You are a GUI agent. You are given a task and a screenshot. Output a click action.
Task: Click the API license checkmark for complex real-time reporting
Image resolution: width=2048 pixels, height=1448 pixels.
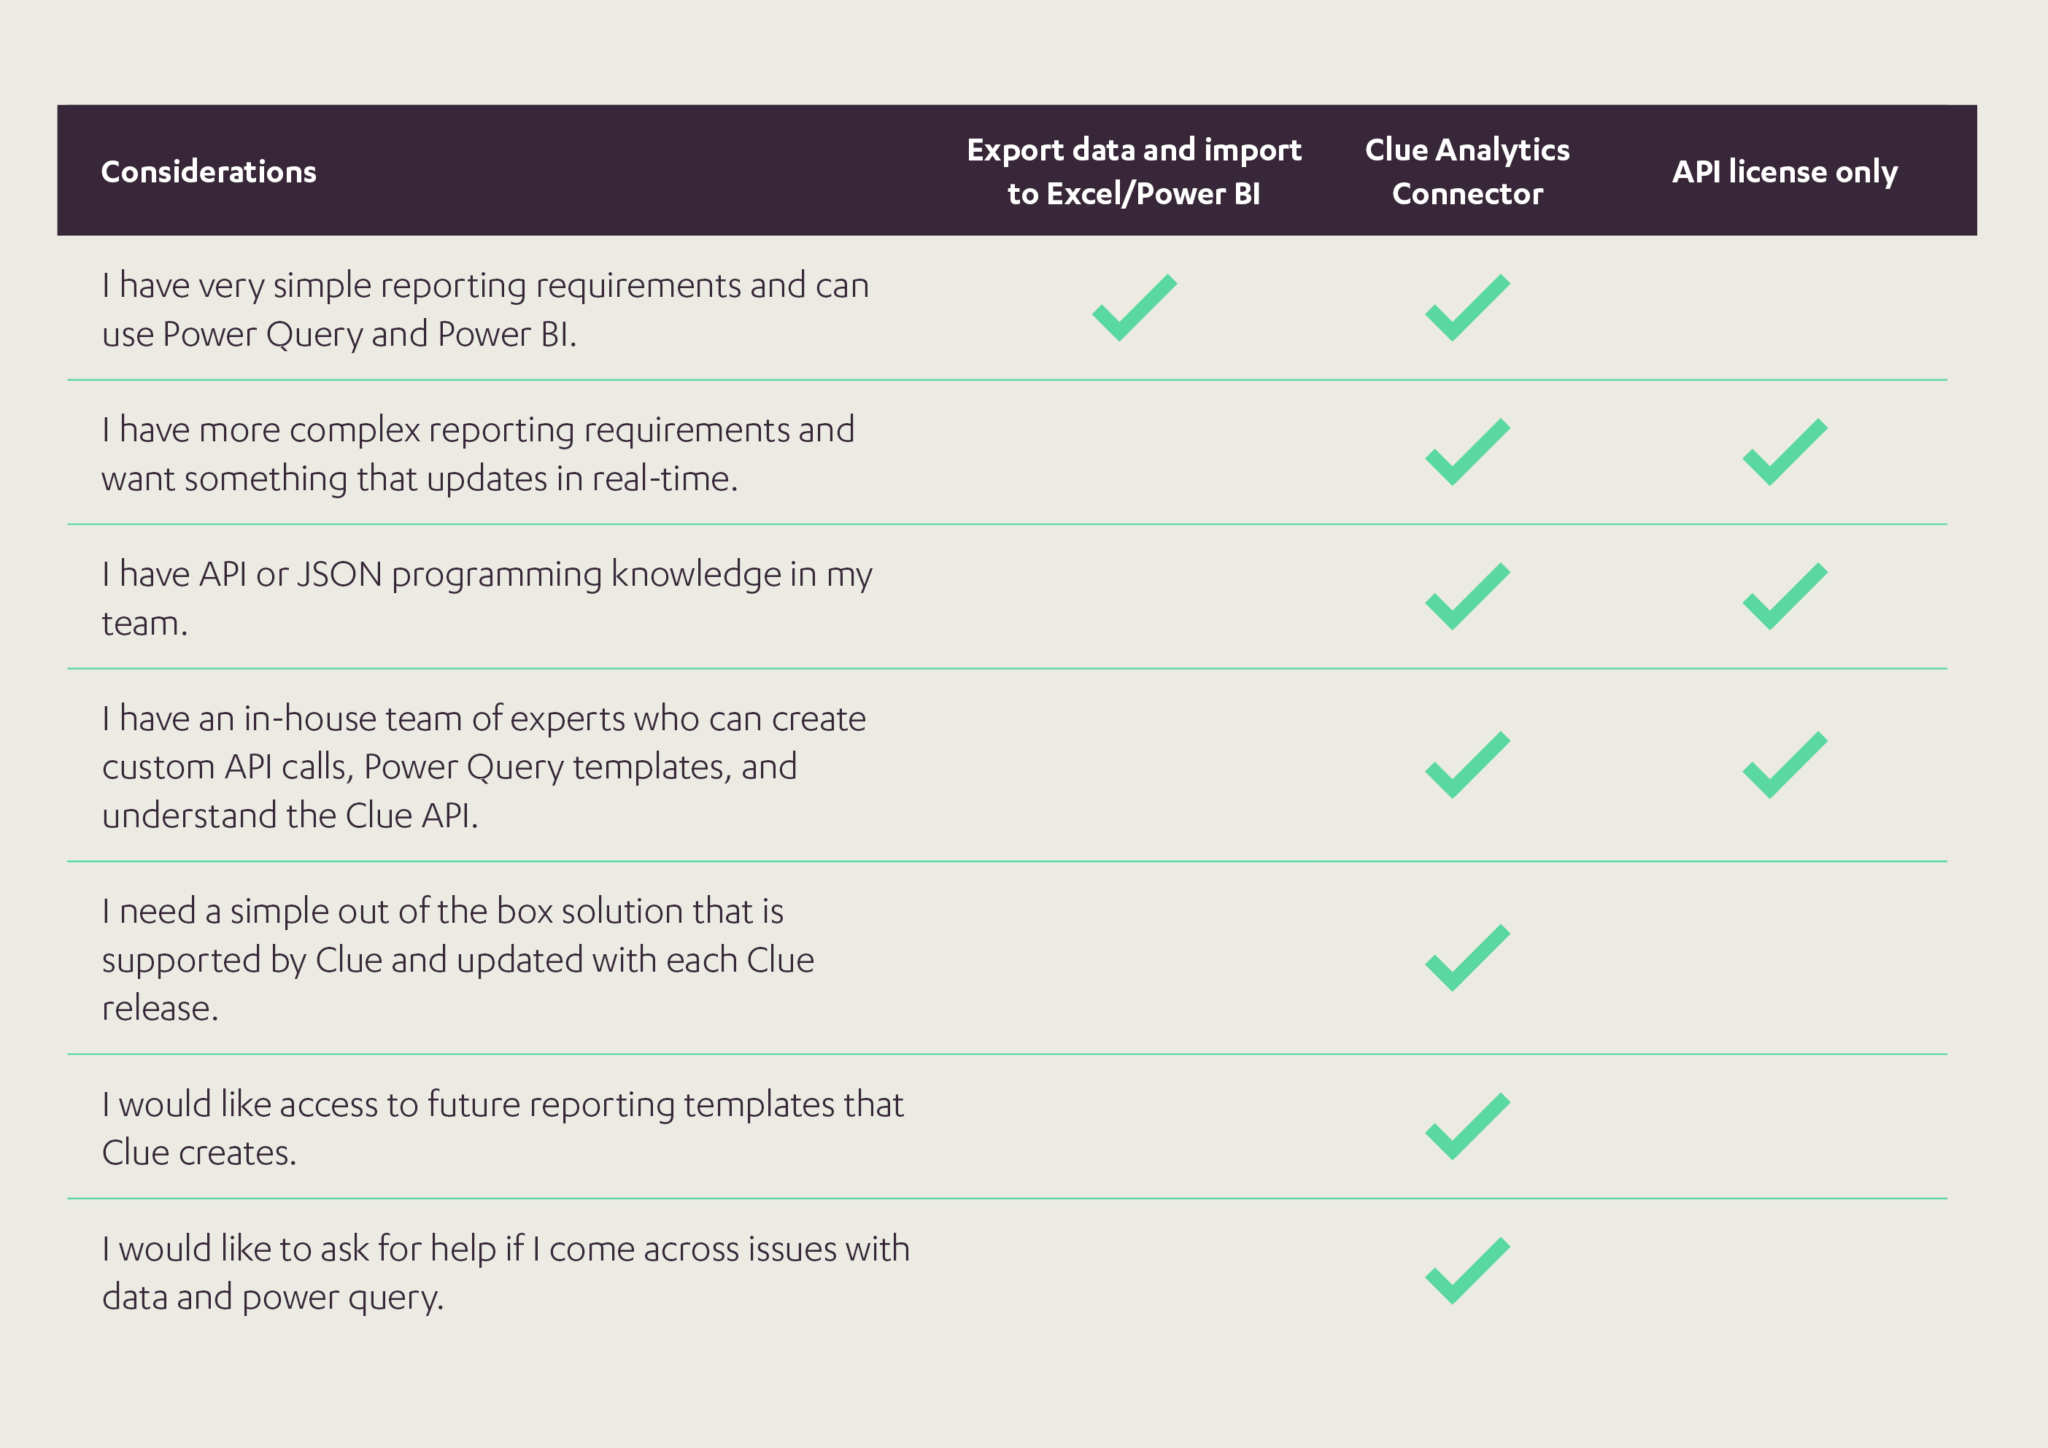point(1784,452)
